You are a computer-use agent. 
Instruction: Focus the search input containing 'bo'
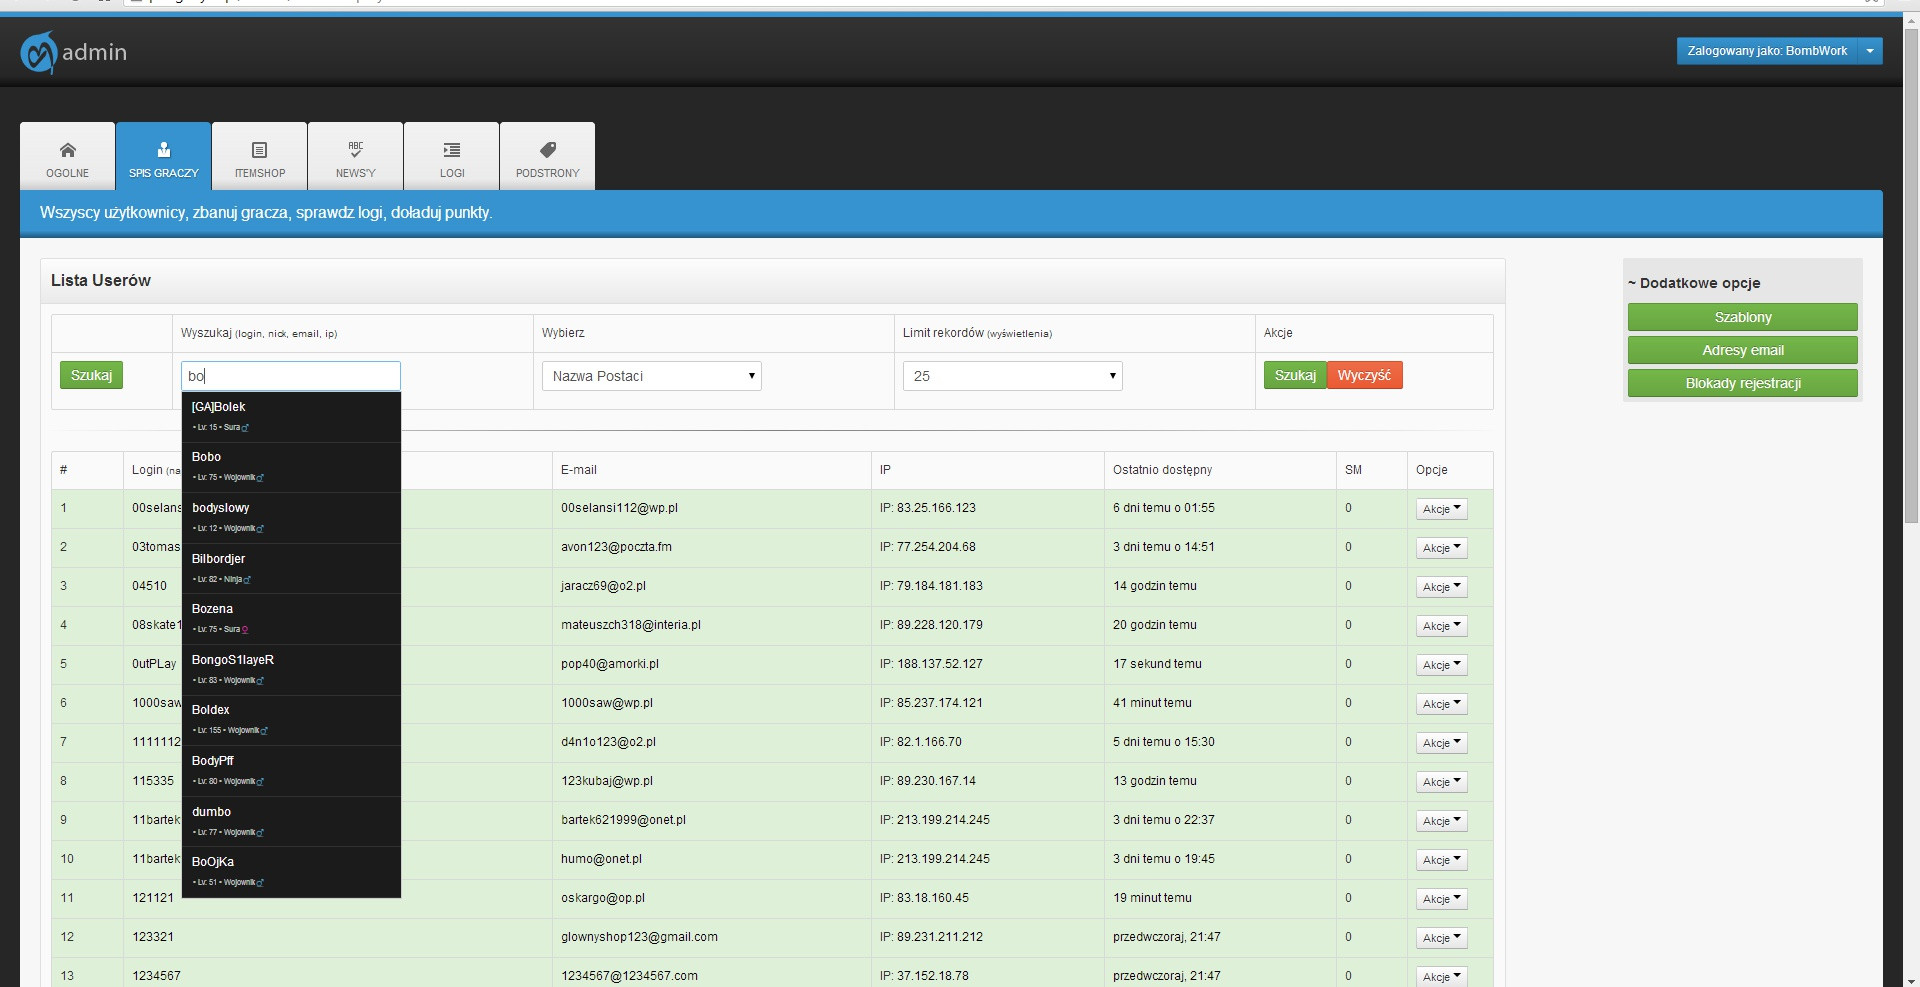click(291, 376)
